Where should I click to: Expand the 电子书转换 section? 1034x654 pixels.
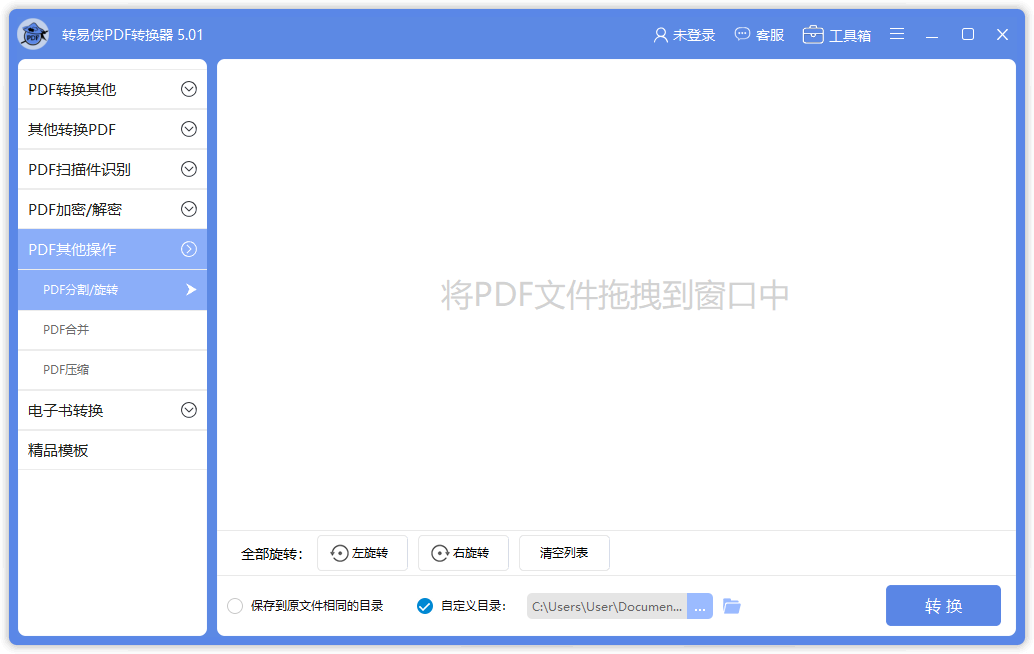pos(112,410)
